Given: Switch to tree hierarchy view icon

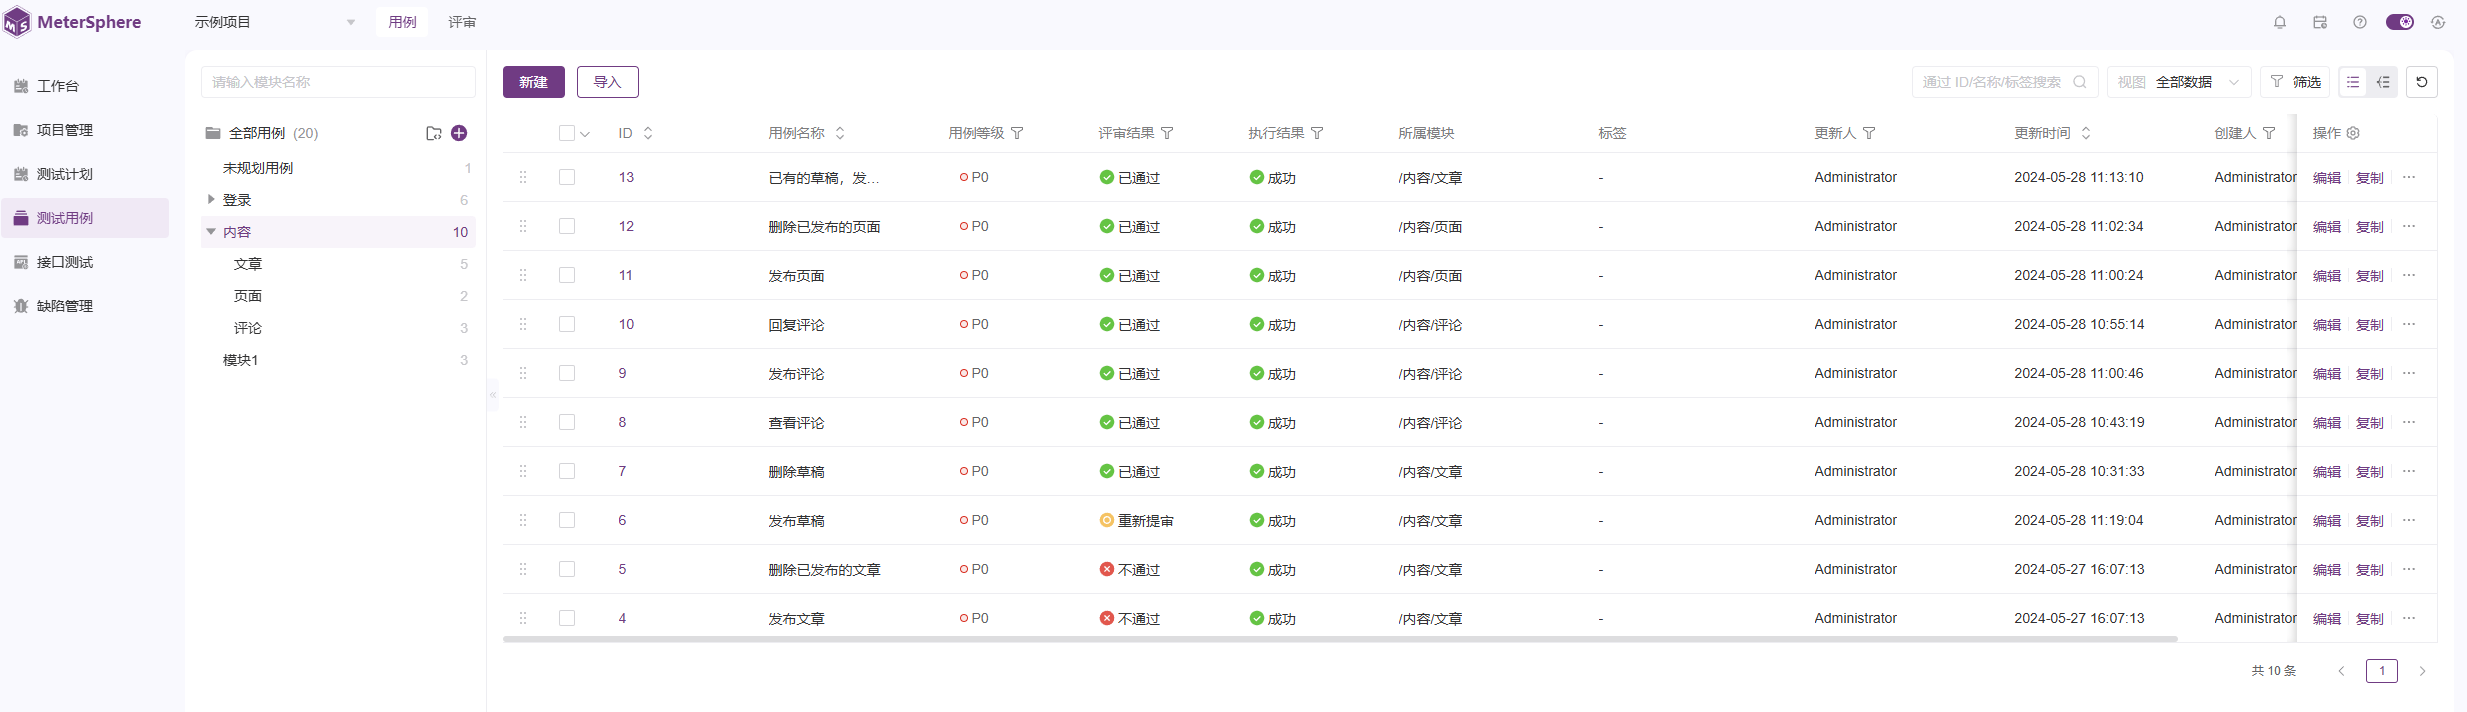Looking at the screenshot, I should coord(2383,82).
